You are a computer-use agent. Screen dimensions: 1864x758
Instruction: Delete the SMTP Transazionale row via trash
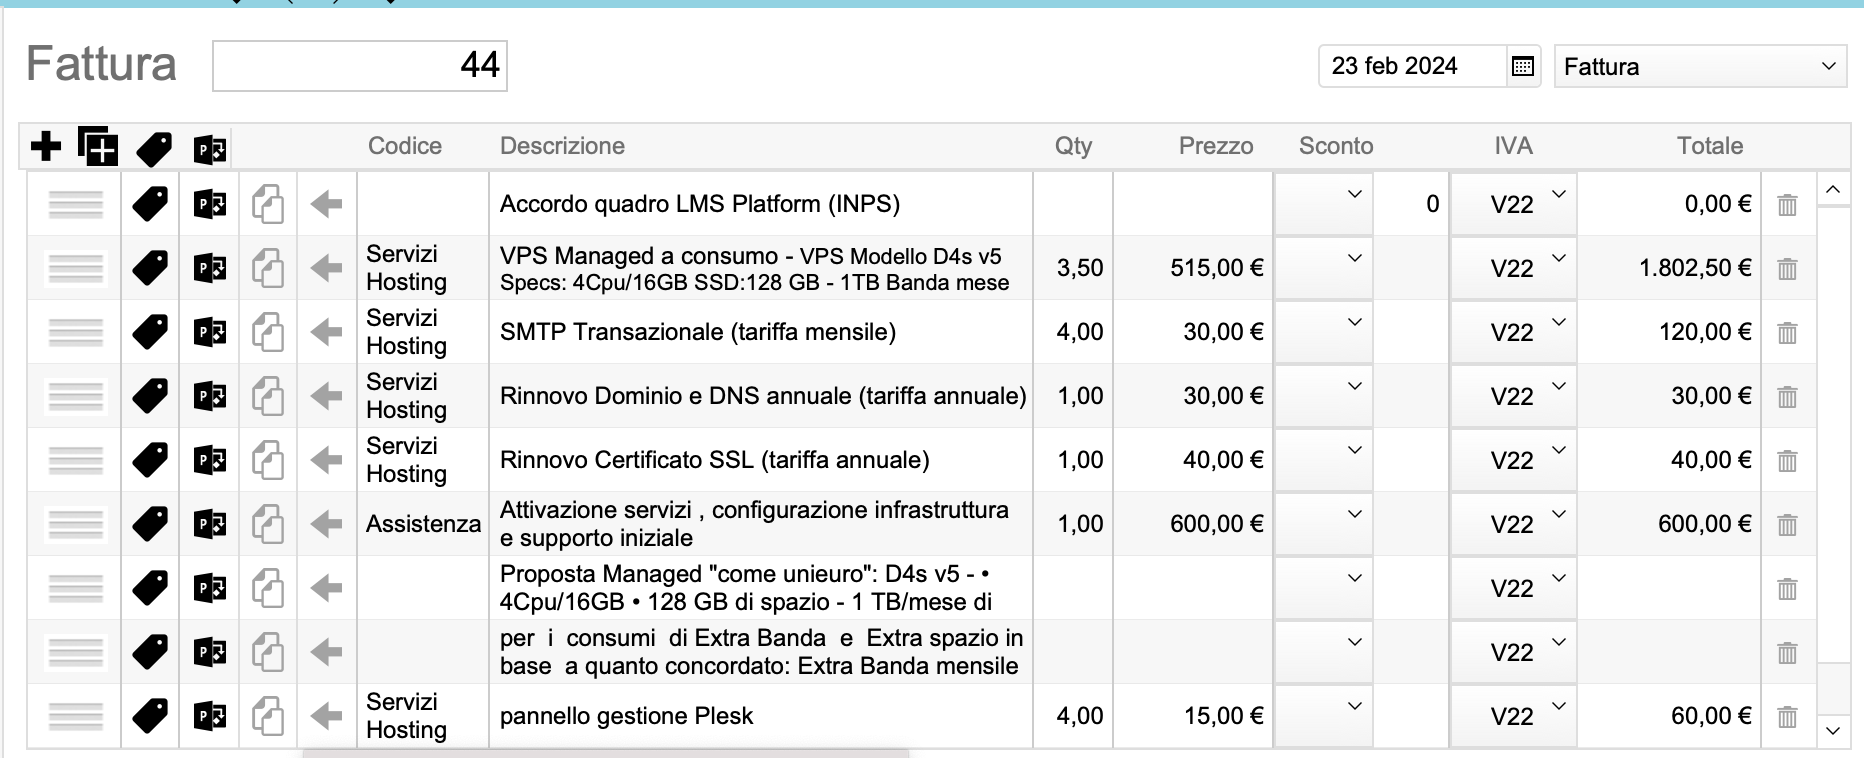[1787, 333]
